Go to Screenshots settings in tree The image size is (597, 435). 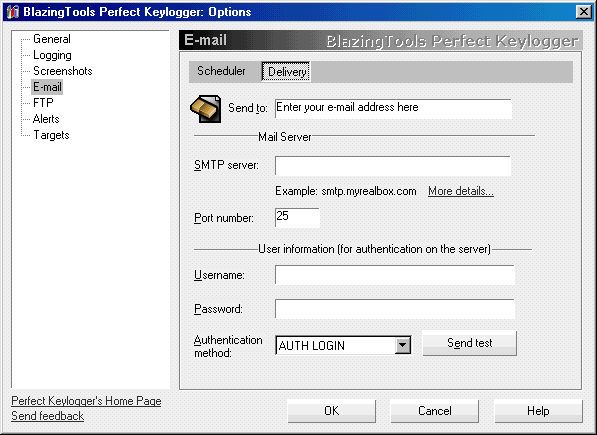click(x=63, y=71)
